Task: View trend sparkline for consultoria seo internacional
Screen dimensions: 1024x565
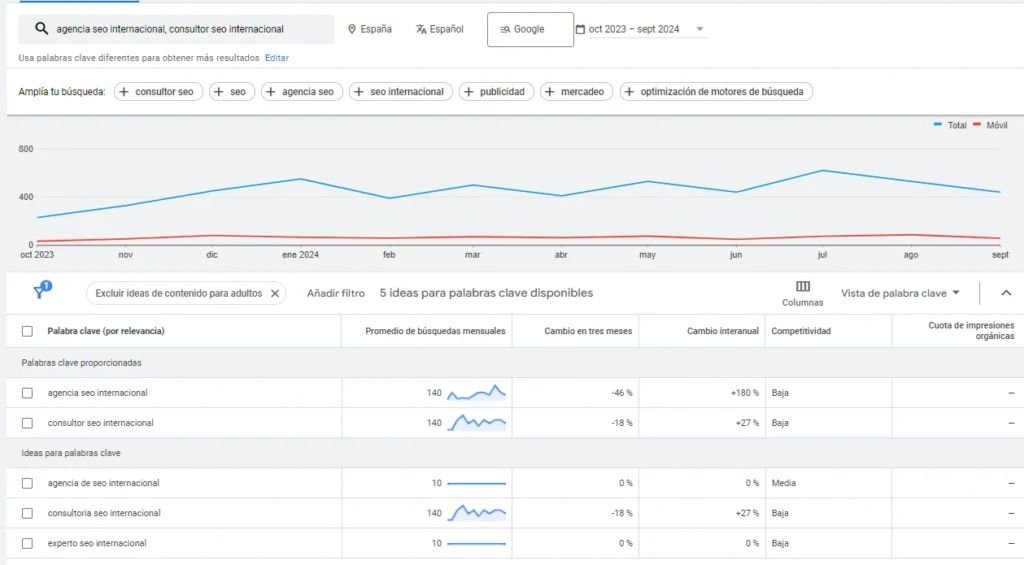Action: [477, 513]
